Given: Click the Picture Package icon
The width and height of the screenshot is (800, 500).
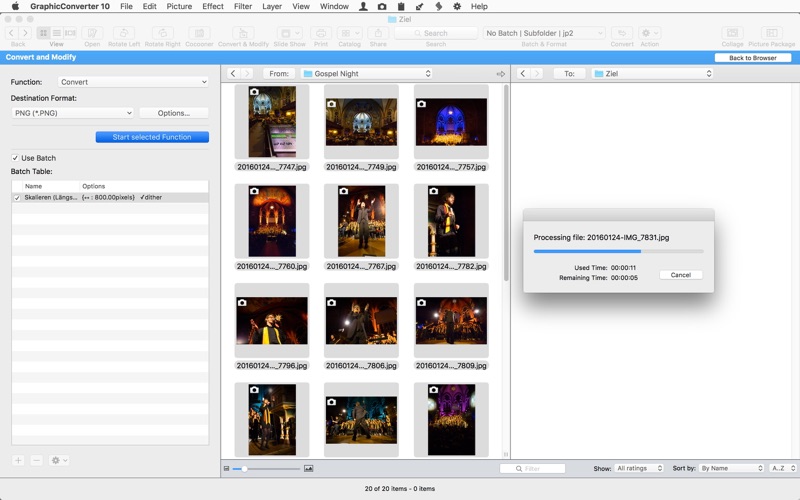Looking at the screenshot, I should pyautogui.click(x=771, y=34).
